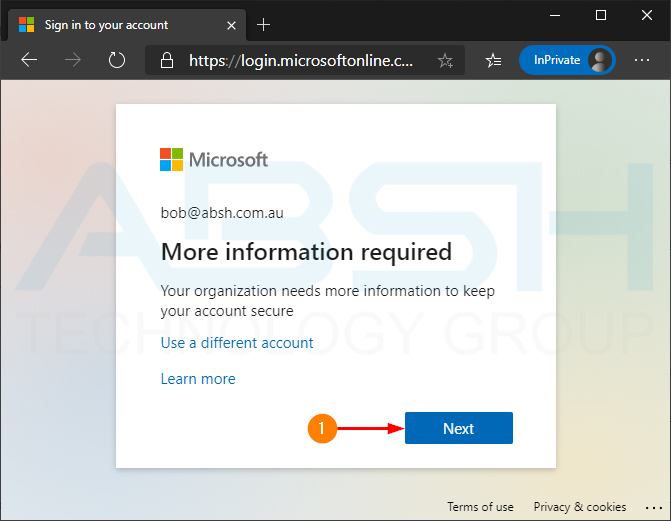Click the InPrivate profile button
This screenshot has width=671, height=521.
(566, 60)
